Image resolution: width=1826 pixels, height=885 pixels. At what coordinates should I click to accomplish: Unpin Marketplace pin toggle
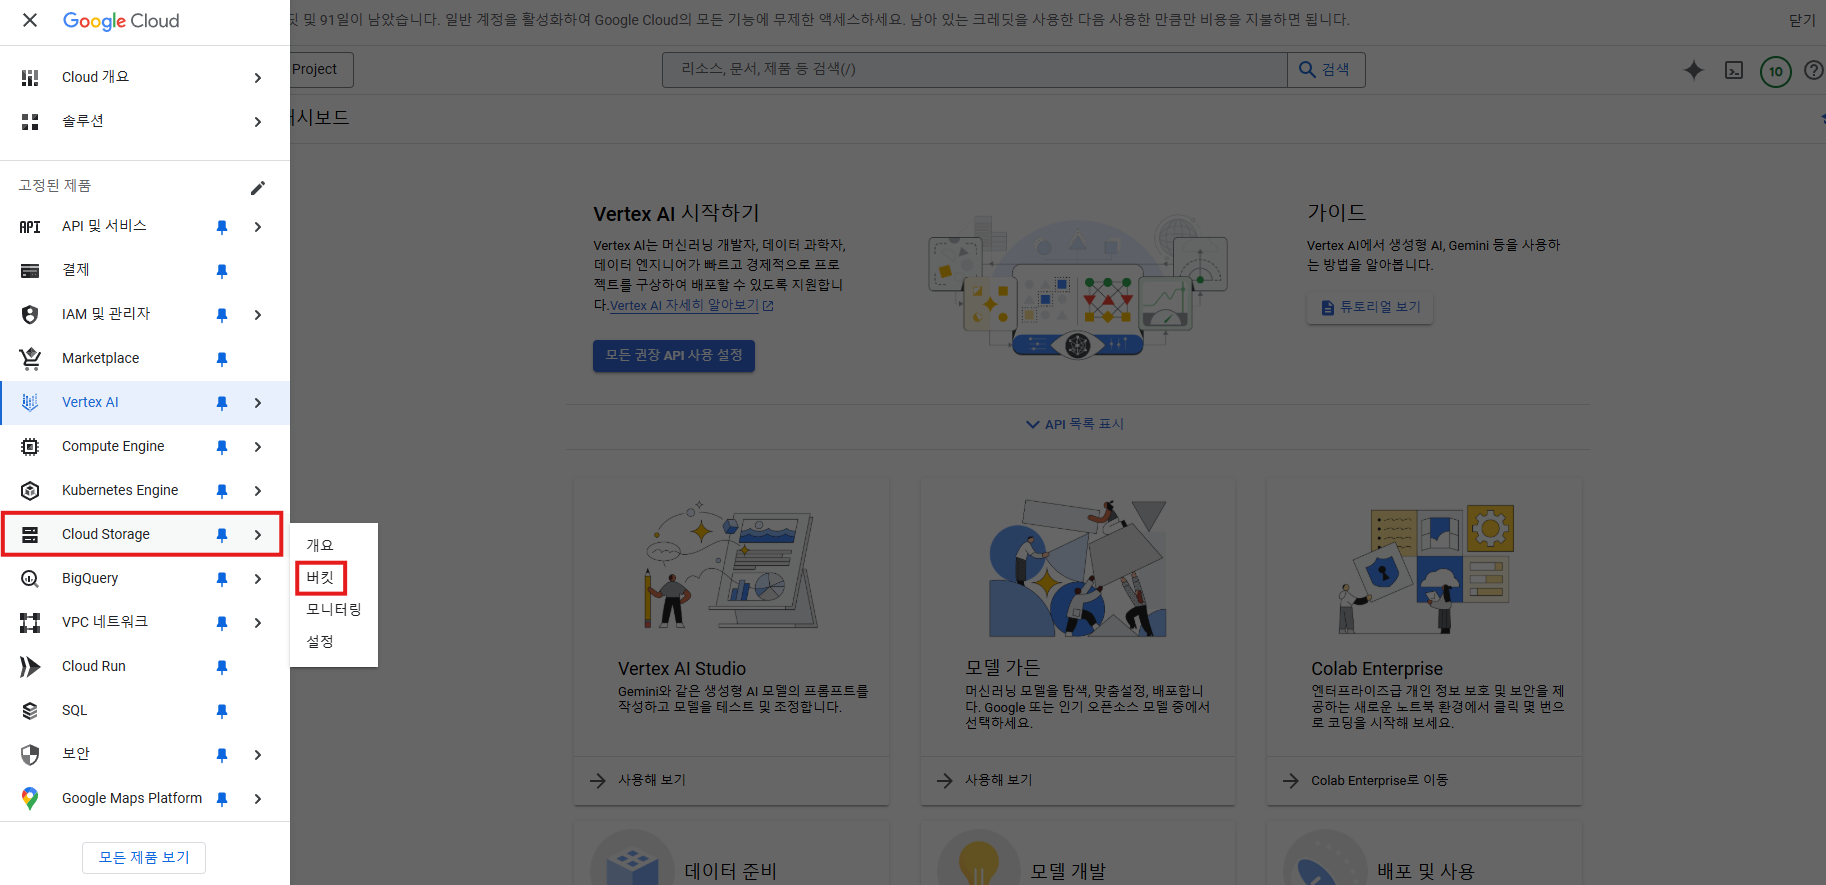(222, 359)
